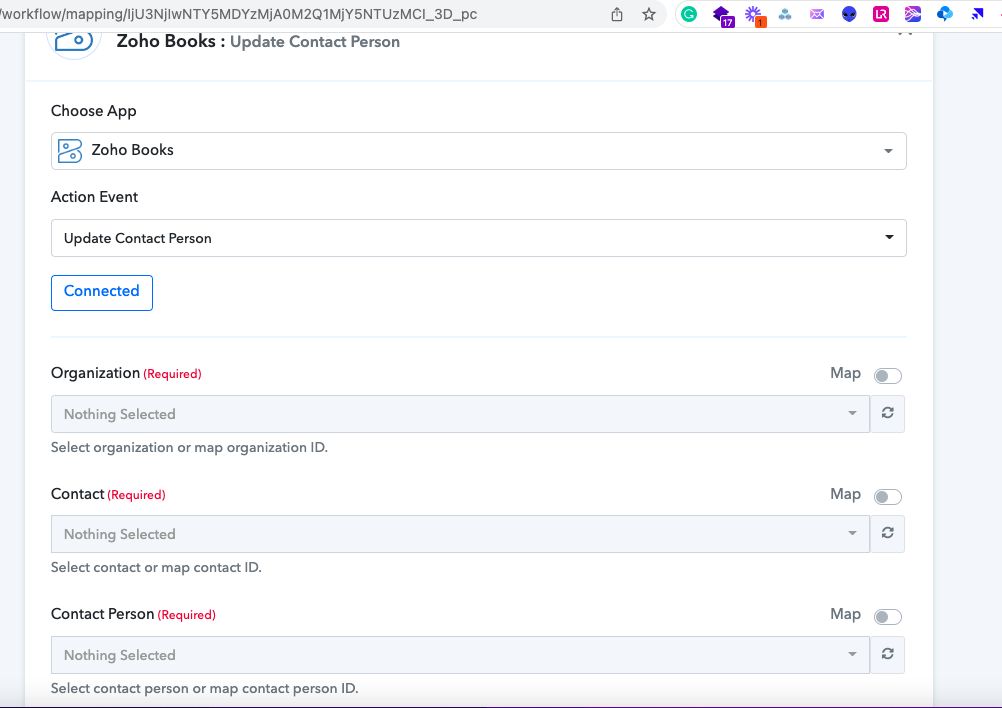Click the share icon in address bar
This screenshot has height=708, width=1002.
pos(617,14)
